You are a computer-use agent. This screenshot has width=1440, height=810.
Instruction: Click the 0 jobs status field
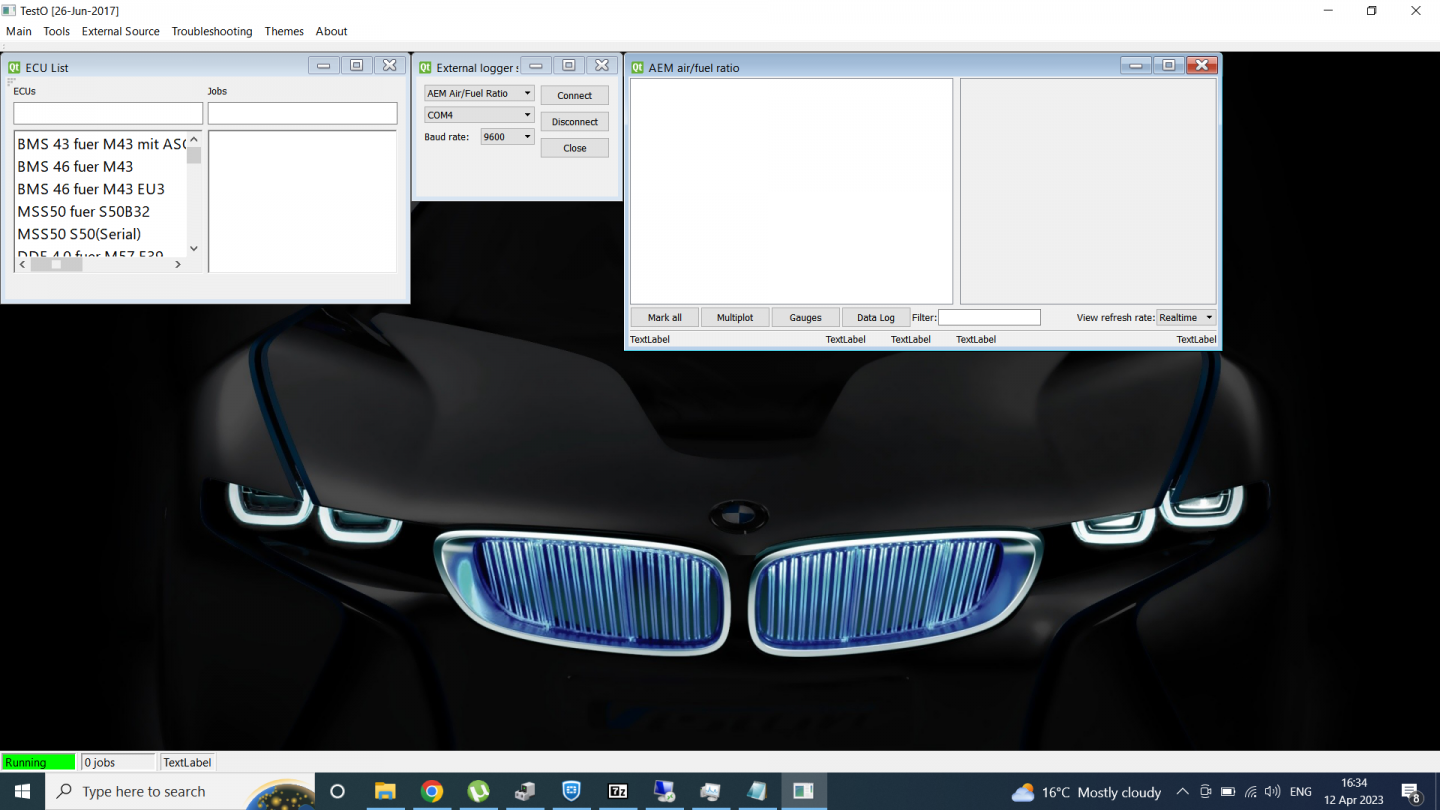(118, 762)
